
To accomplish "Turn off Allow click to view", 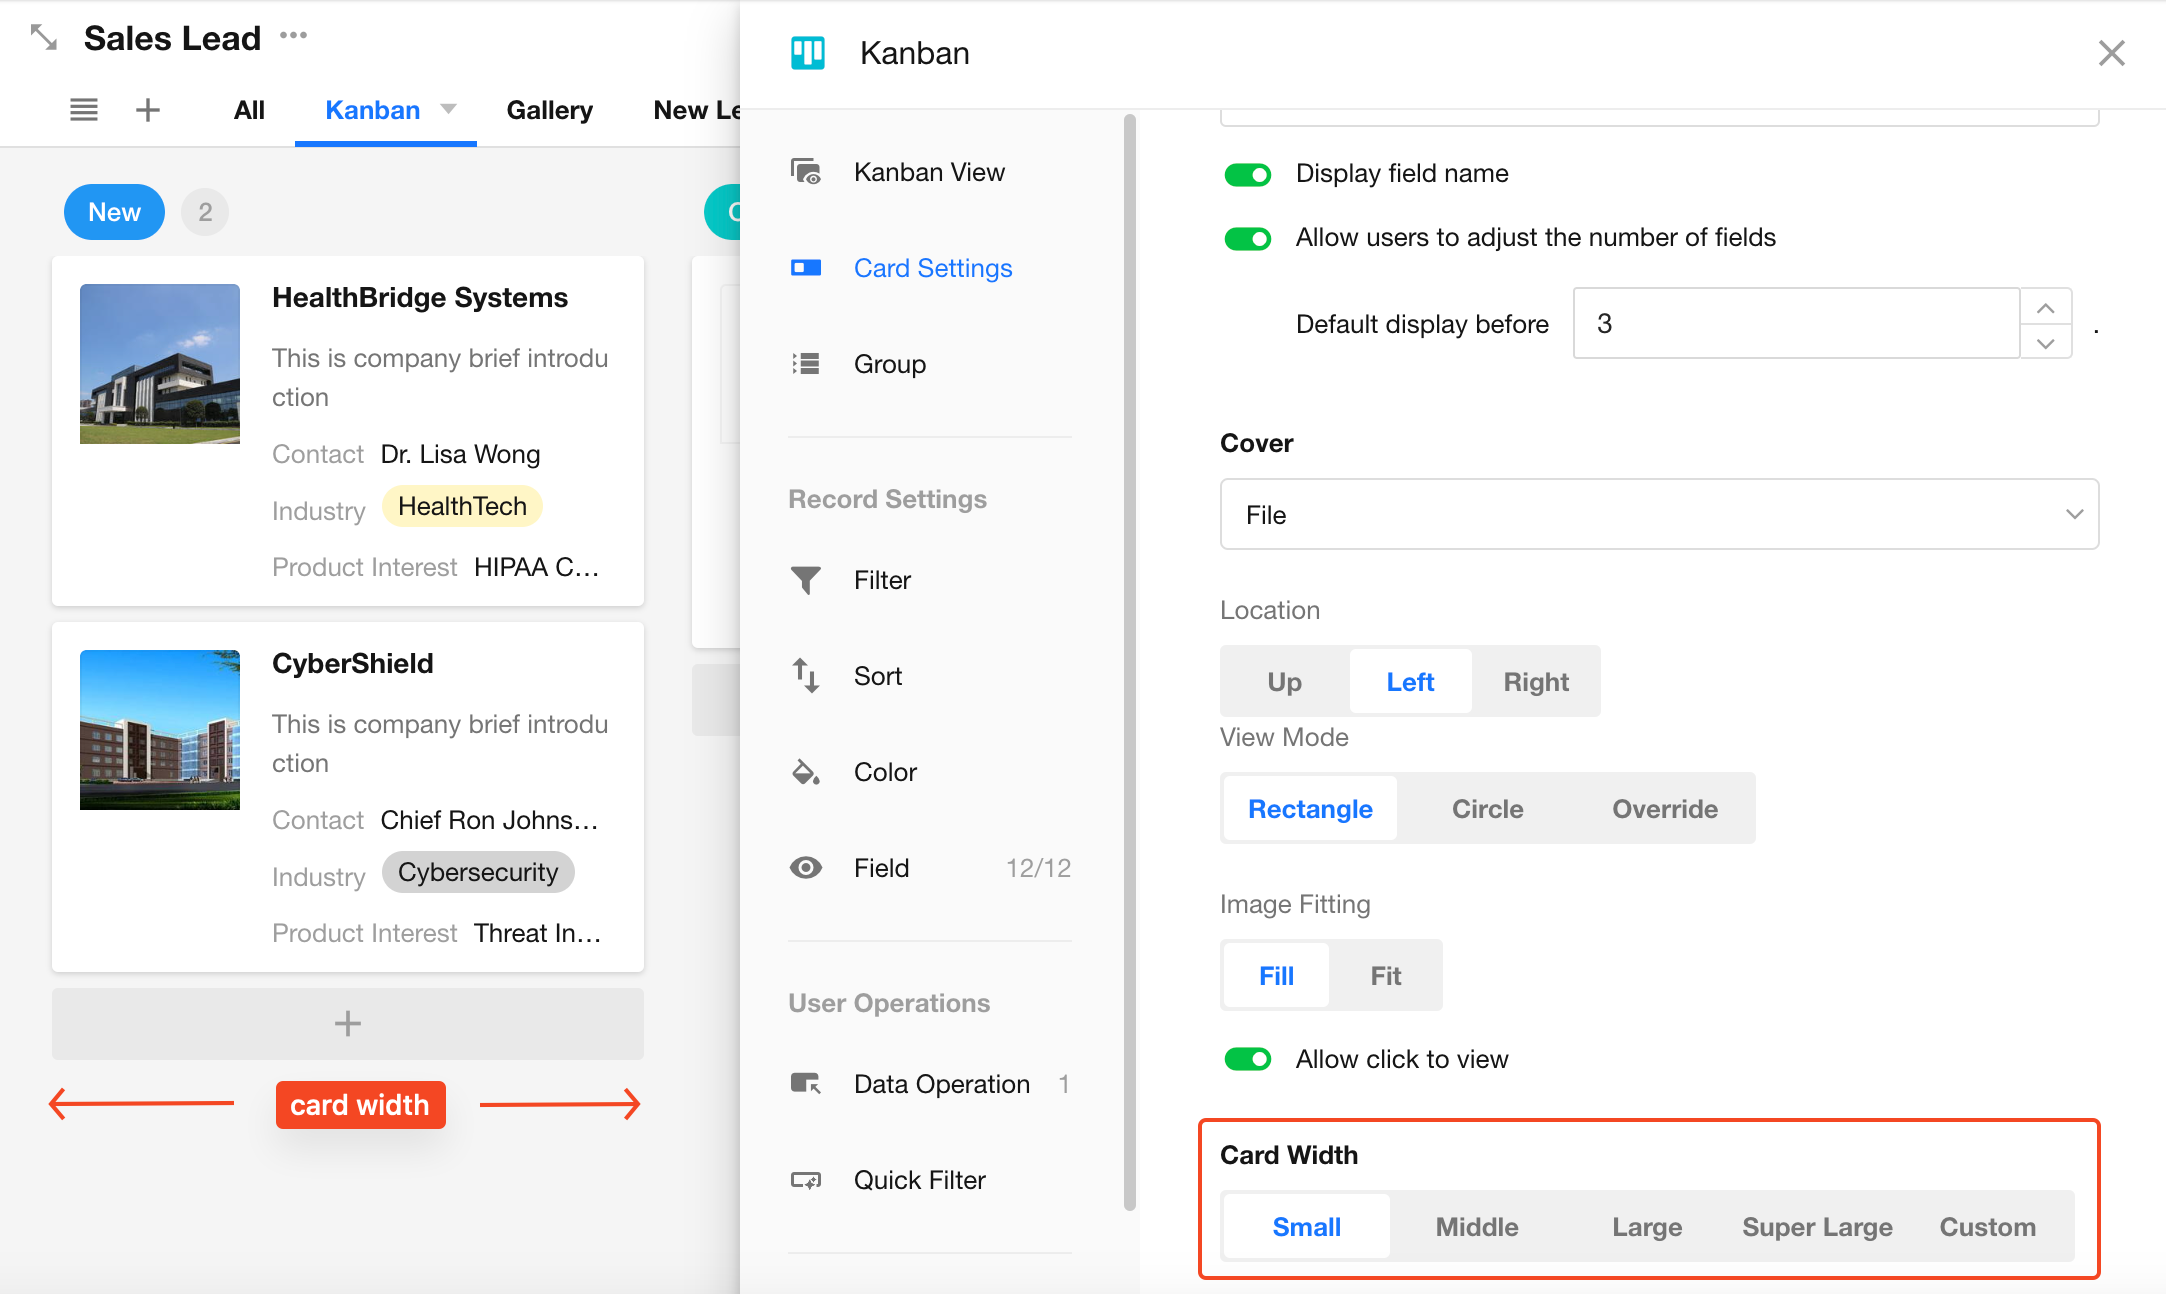I will tap(1247, 1059).
